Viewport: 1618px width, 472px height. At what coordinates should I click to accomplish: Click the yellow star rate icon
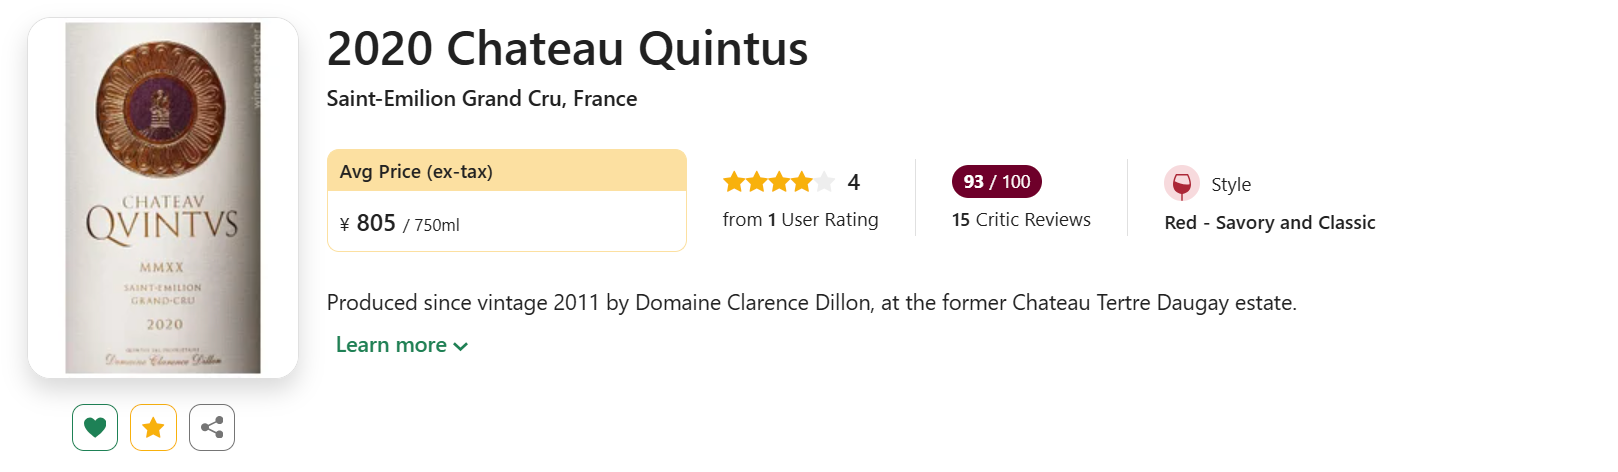(153, 428)
